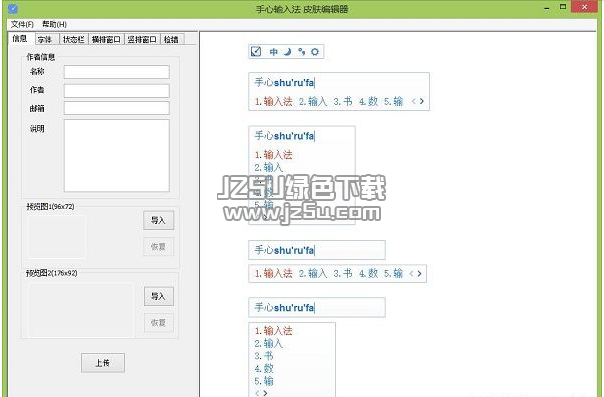Image resolution: width=604 pixels, height=397 pixels.
Task: Click inside the 说明 text area
Action: pyautogui.click(x=117, y=156)
